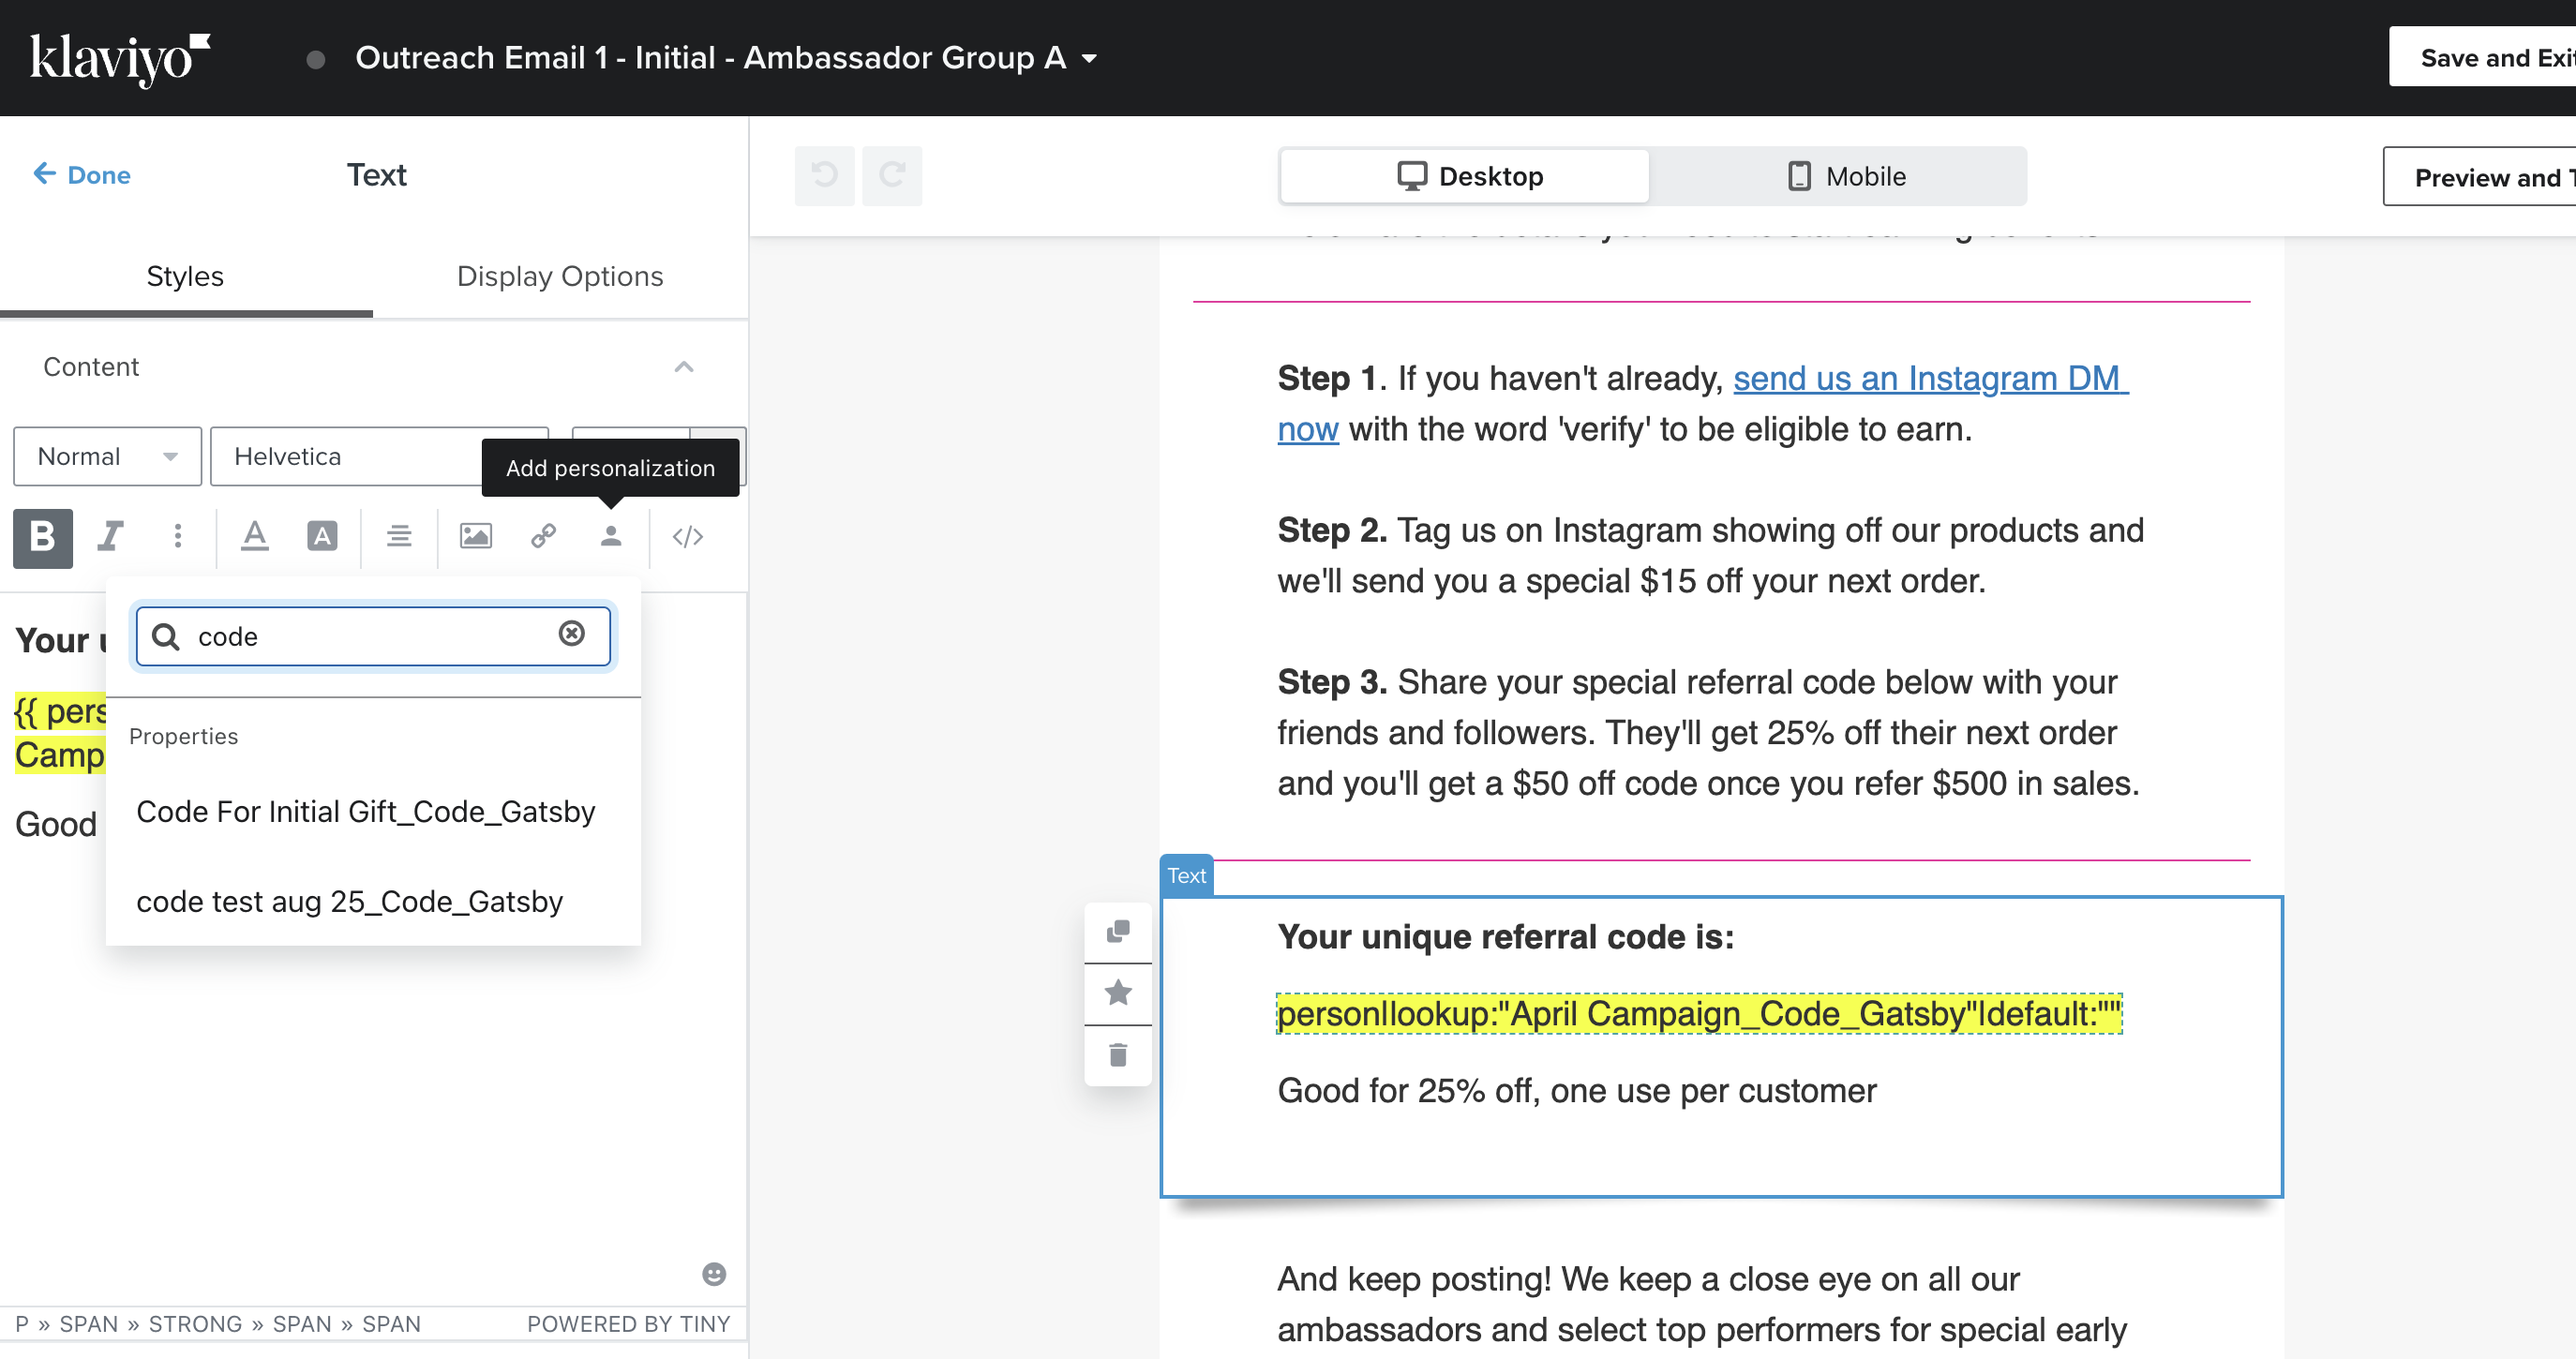Image resolution: width=2576 pixels, height=1359 pixels.
Task: Click the Properties section heading
Action: pos(184,736)
